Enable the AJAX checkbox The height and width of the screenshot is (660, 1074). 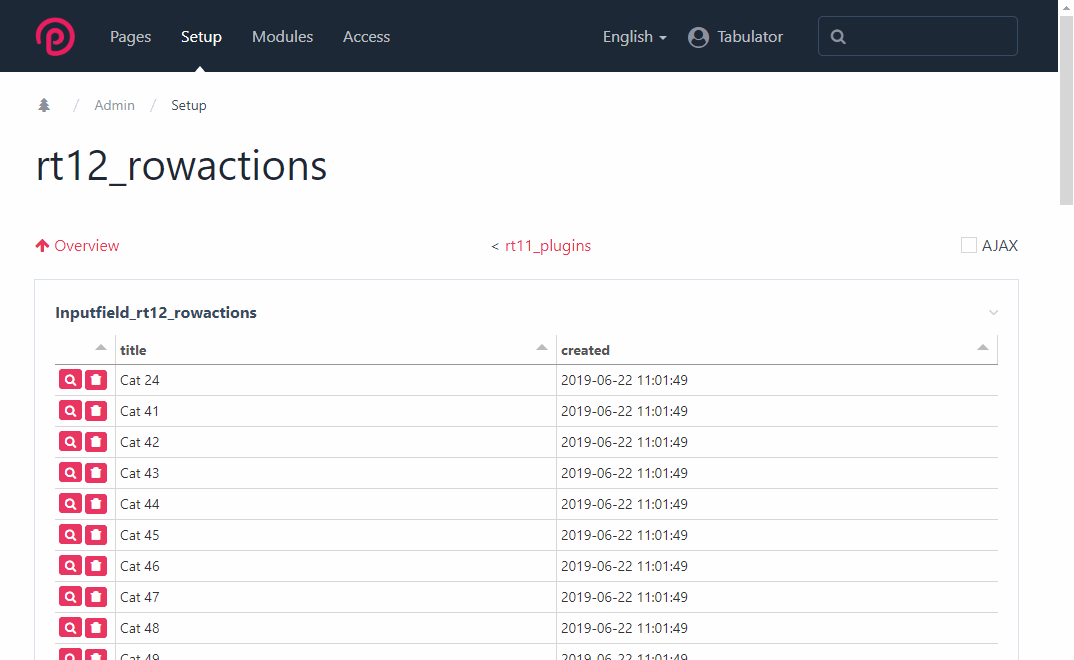(x=968, y=245)
